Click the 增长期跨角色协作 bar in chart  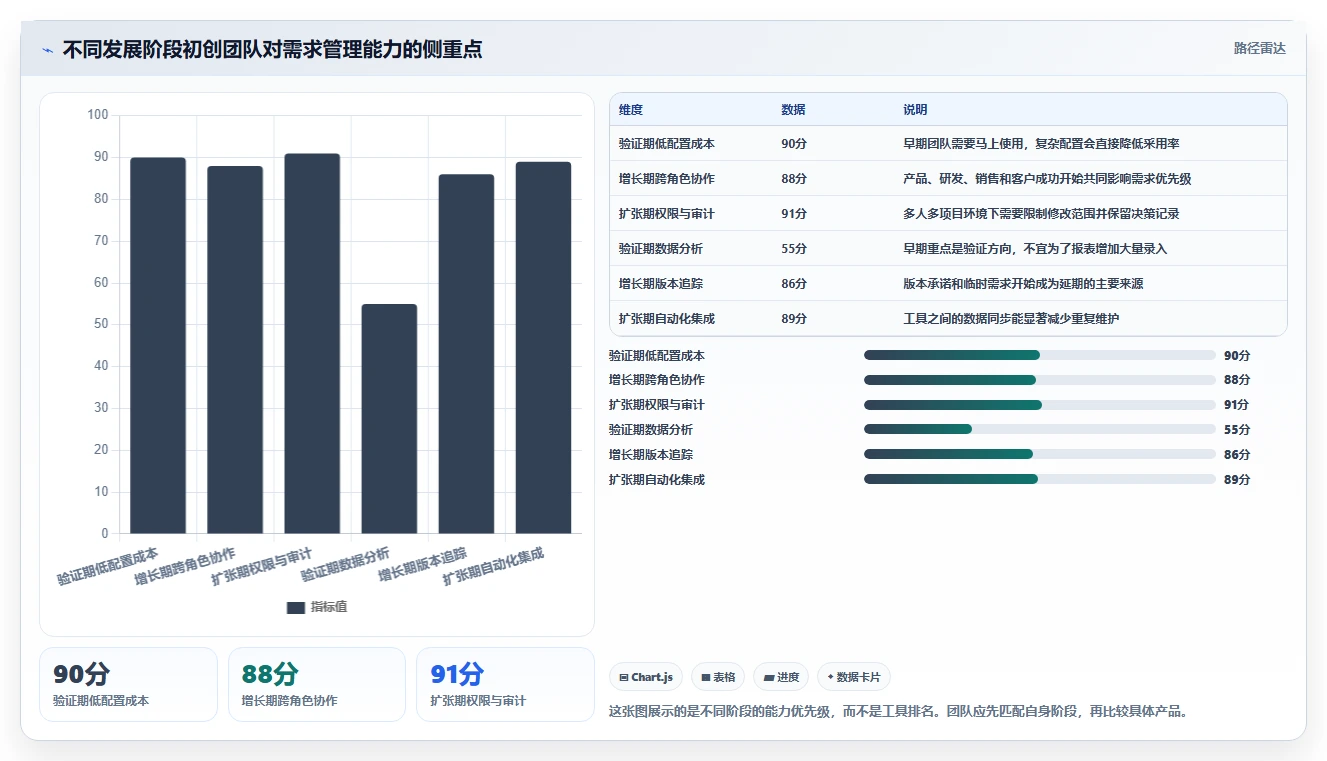point(235,349)
